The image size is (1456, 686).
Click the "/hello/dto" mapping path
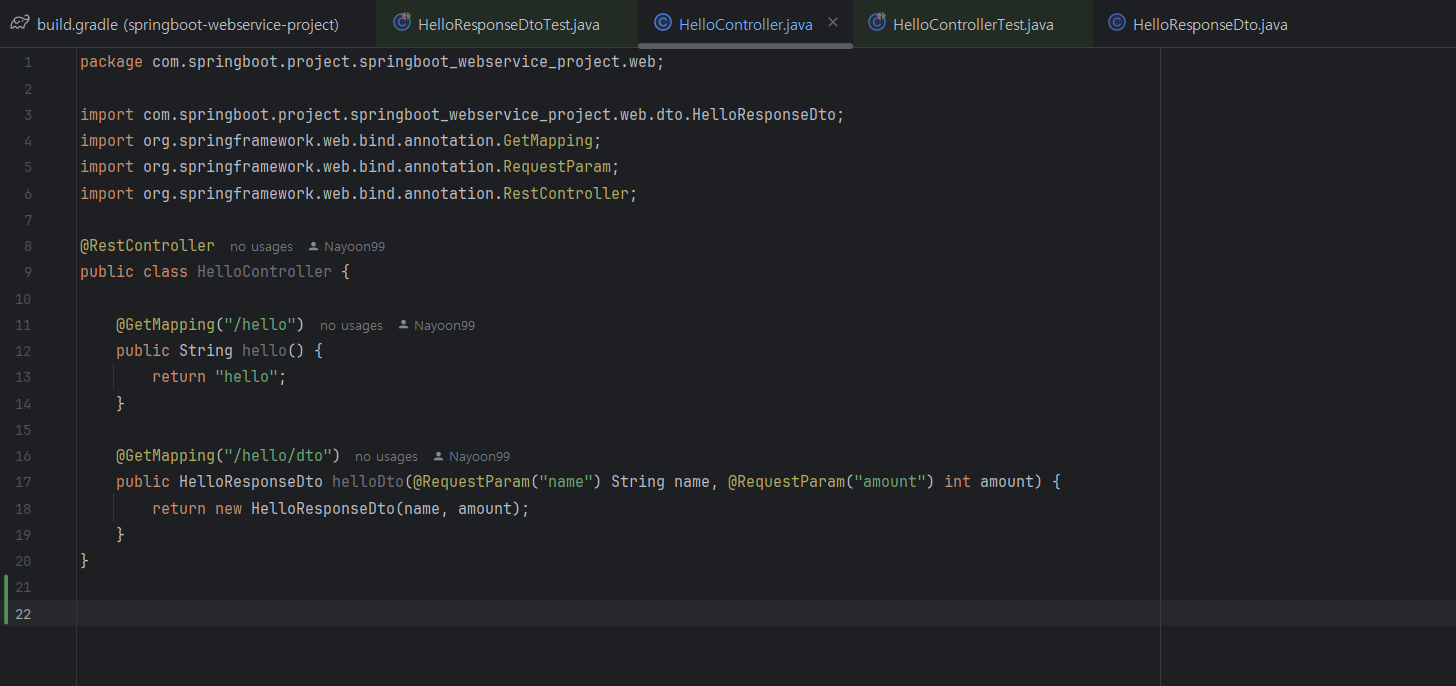278,455
